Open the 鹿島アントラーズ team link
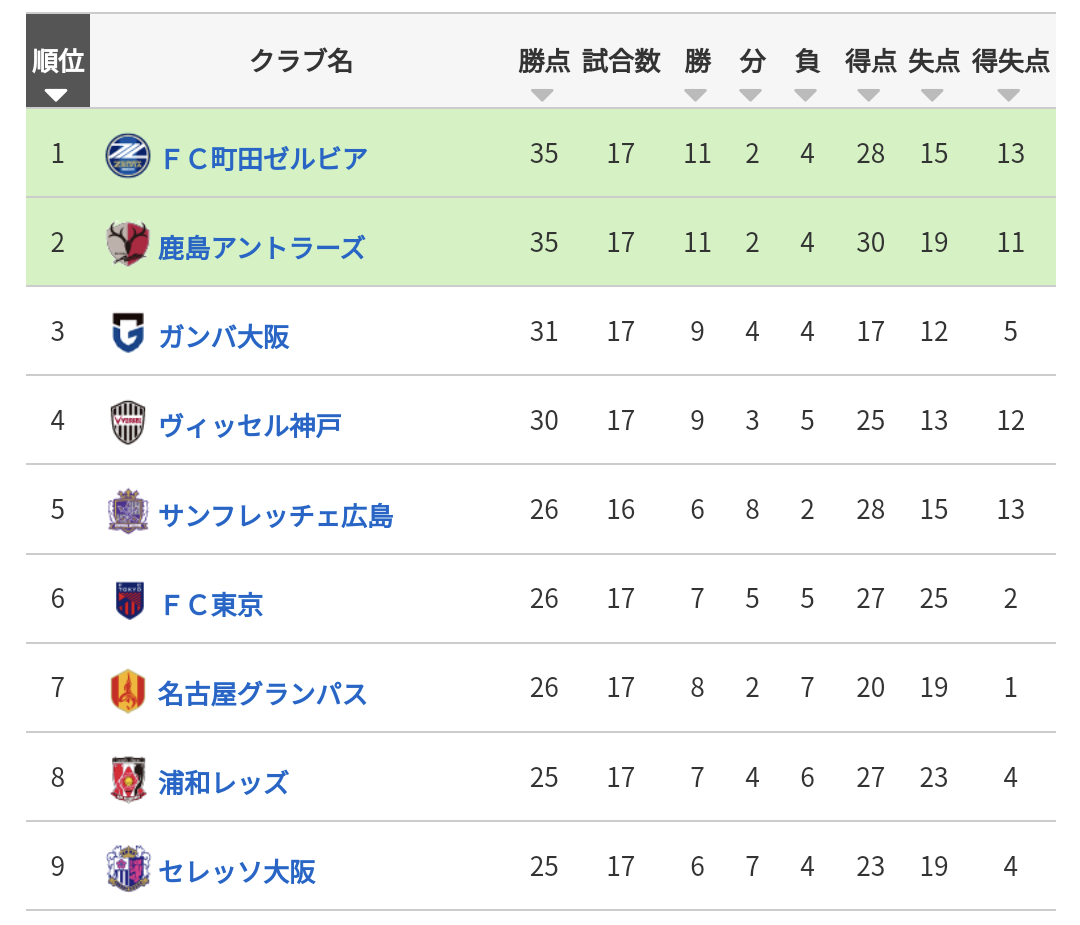This screenshot has height=925, width=1080. [x=262, y=248]
